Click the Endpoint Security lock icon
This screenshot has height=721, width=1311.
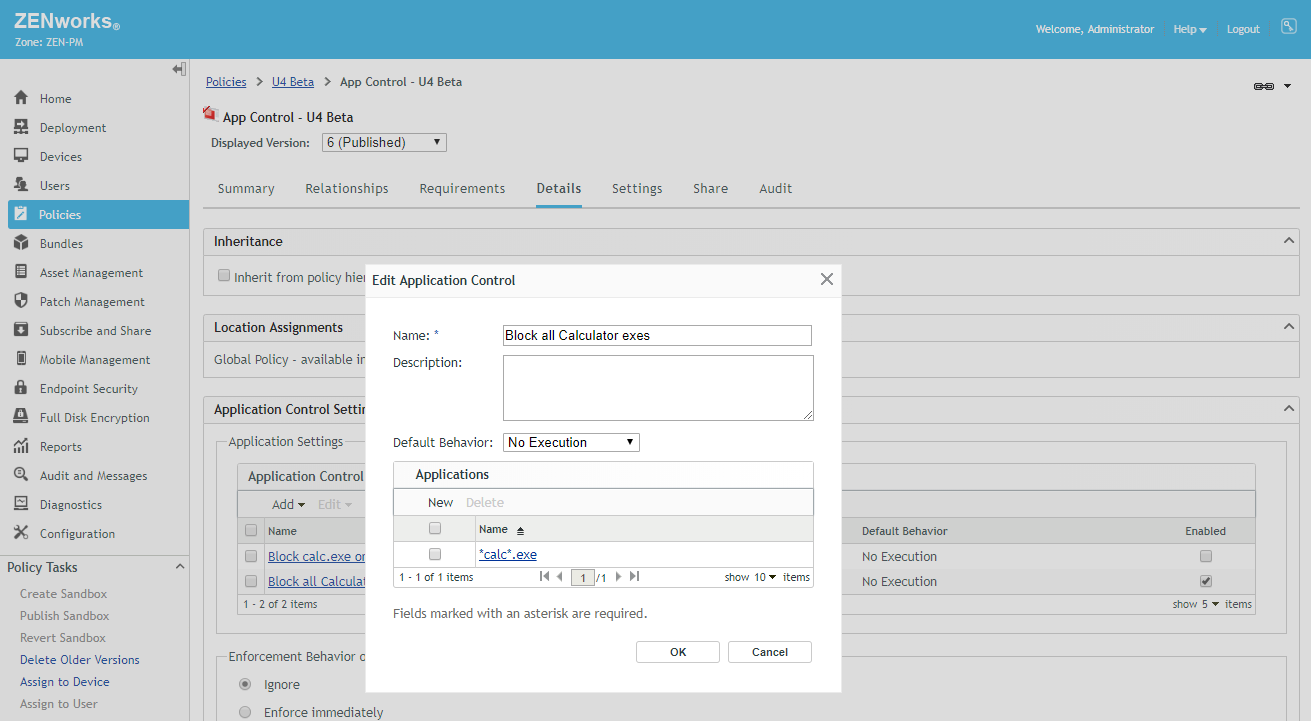point(20,388)
